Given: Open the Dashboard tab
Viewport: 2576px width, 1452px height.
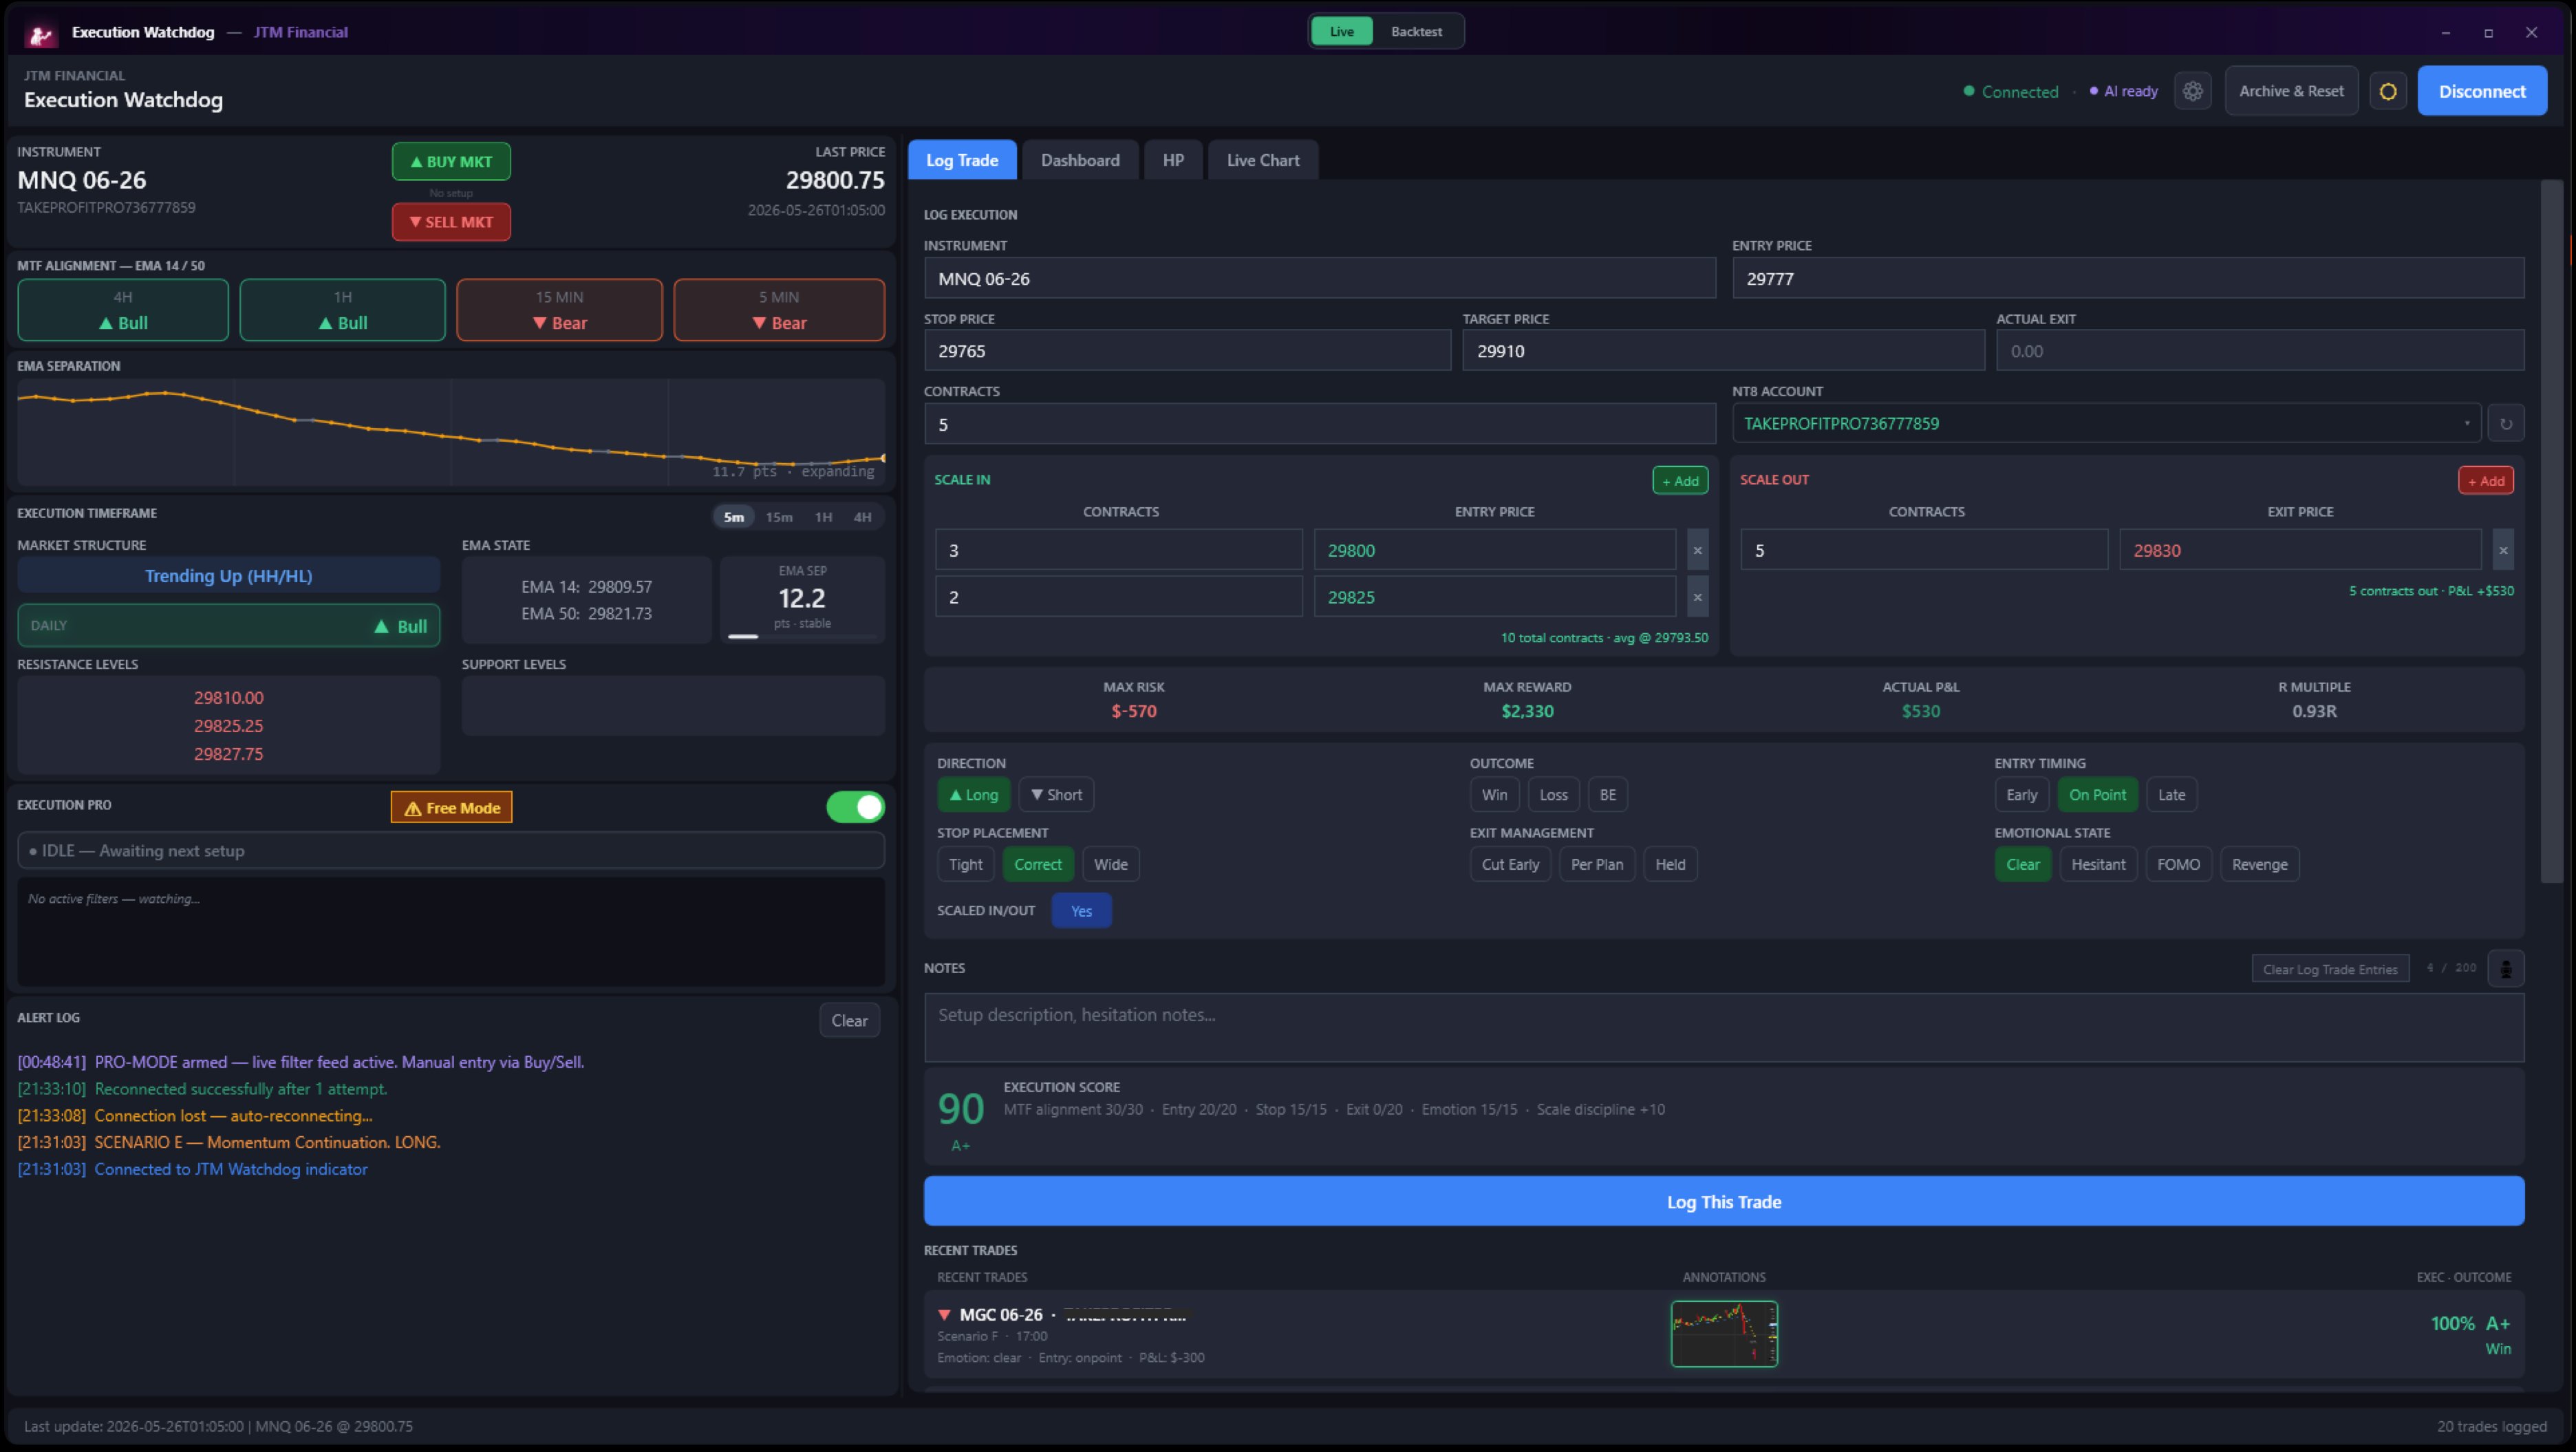Looking at the screenshot, I should 1080,160.
